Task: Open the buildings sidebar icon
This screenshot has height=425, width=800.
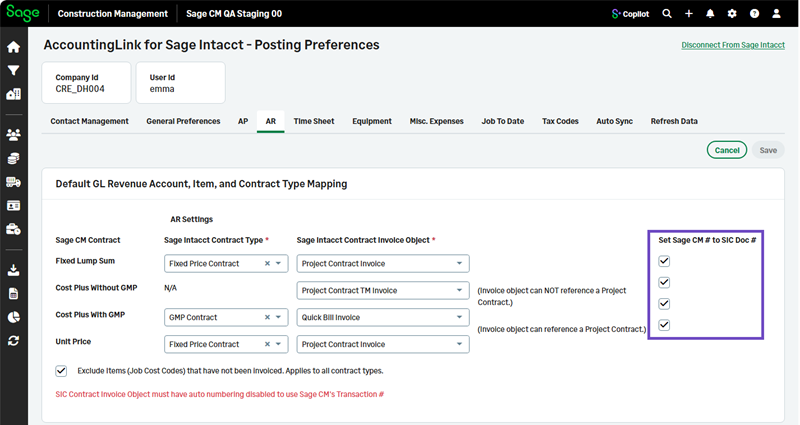Action: coord(13,94)
